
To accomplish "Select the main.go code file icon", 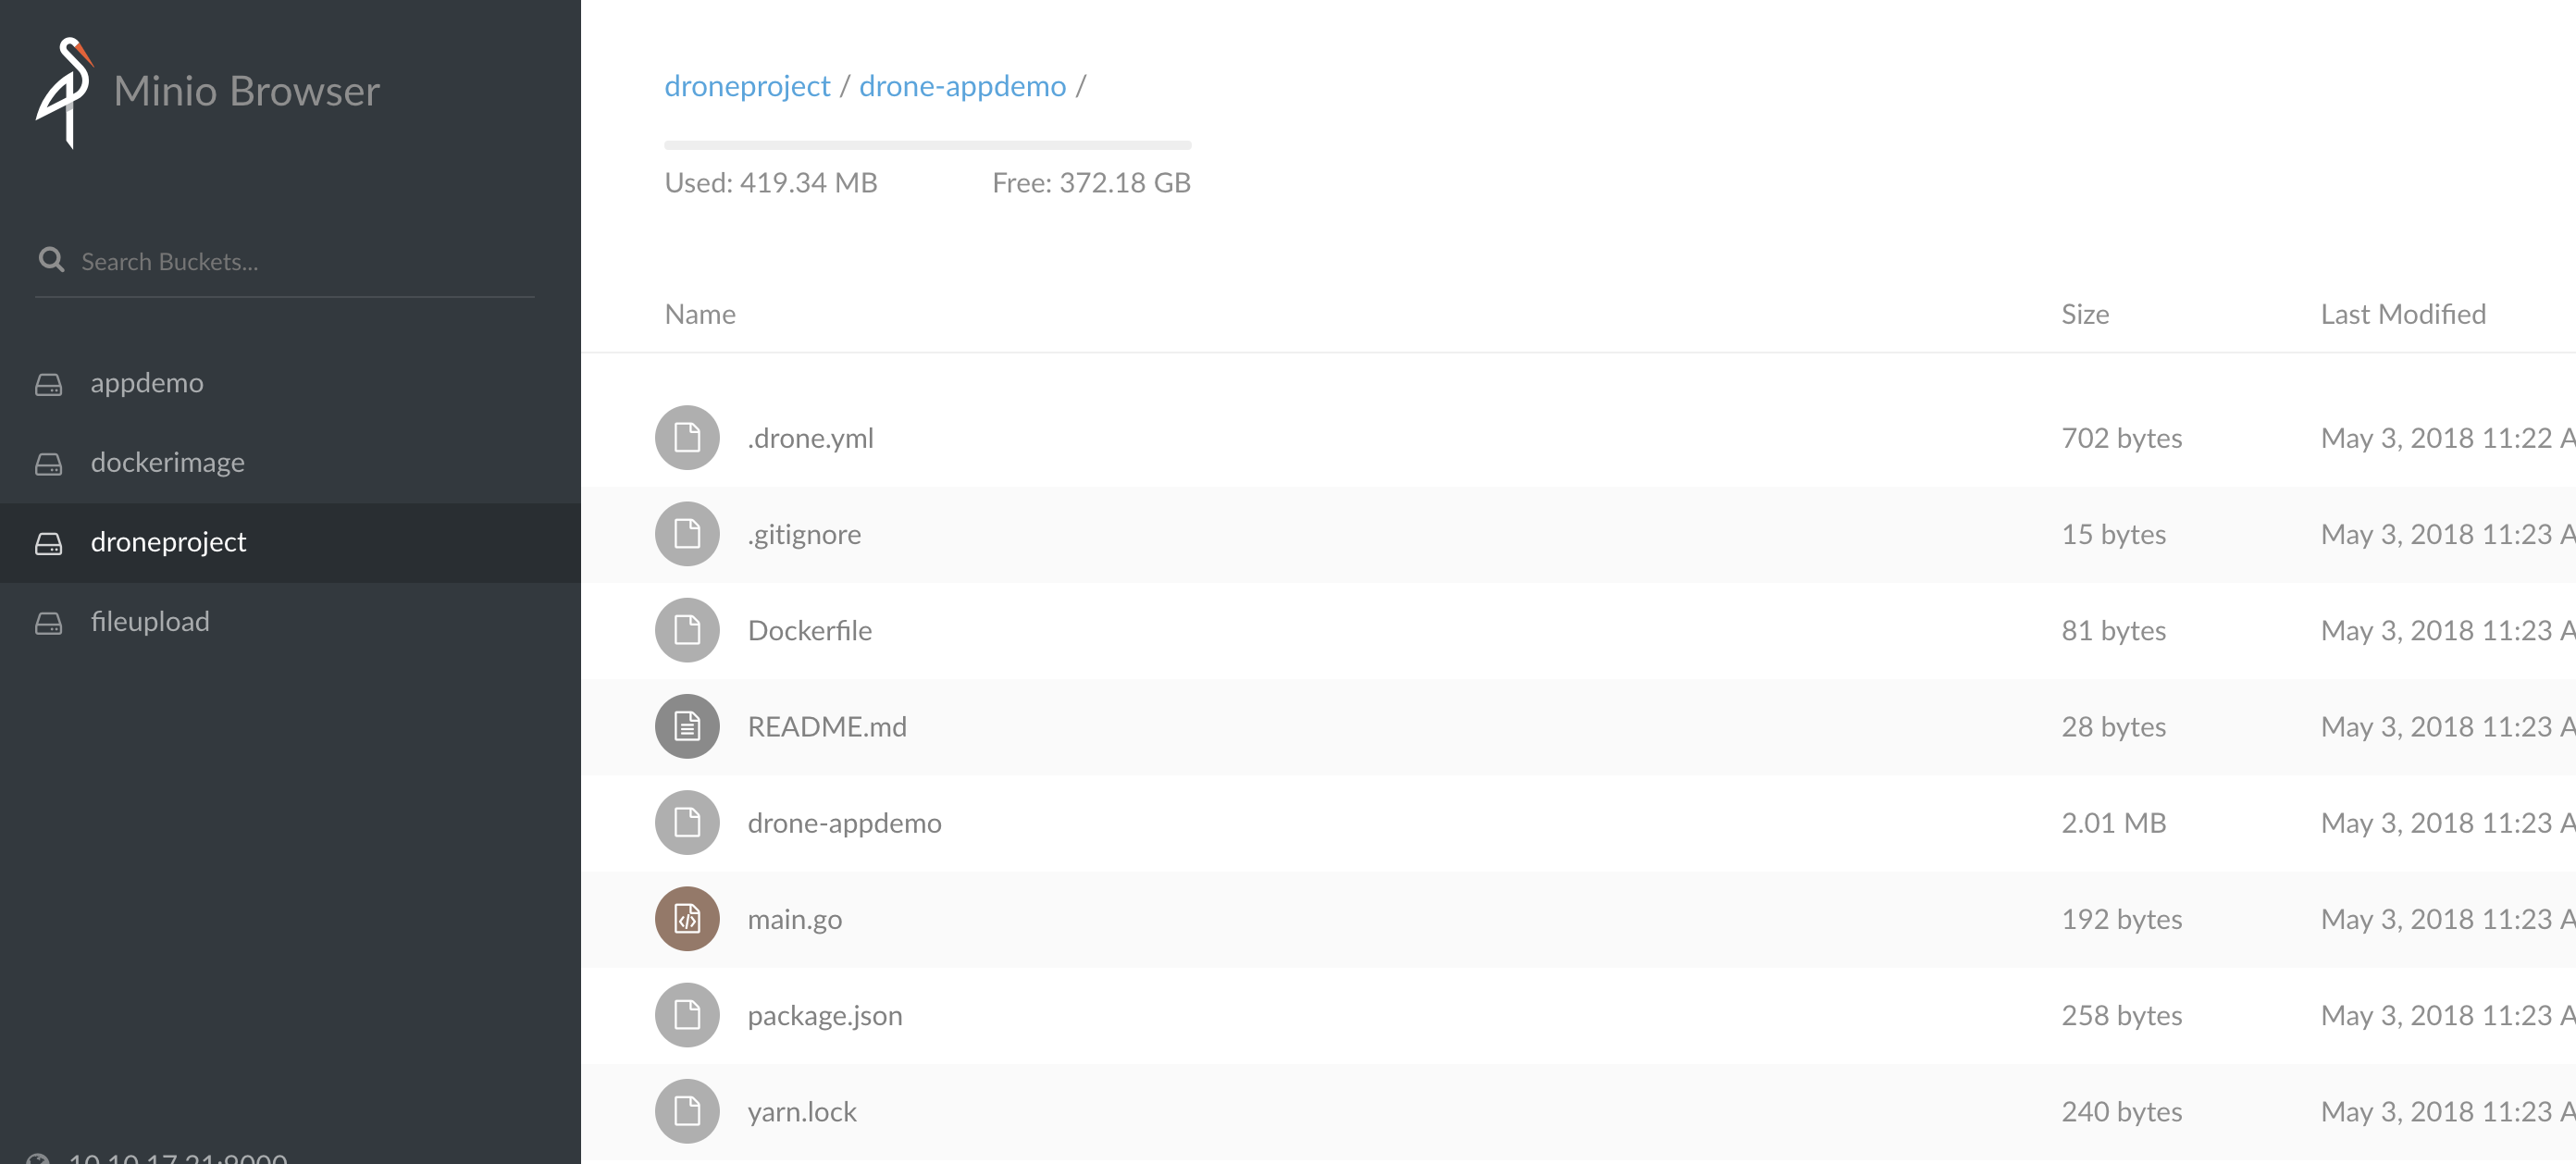I will [687, 919].
